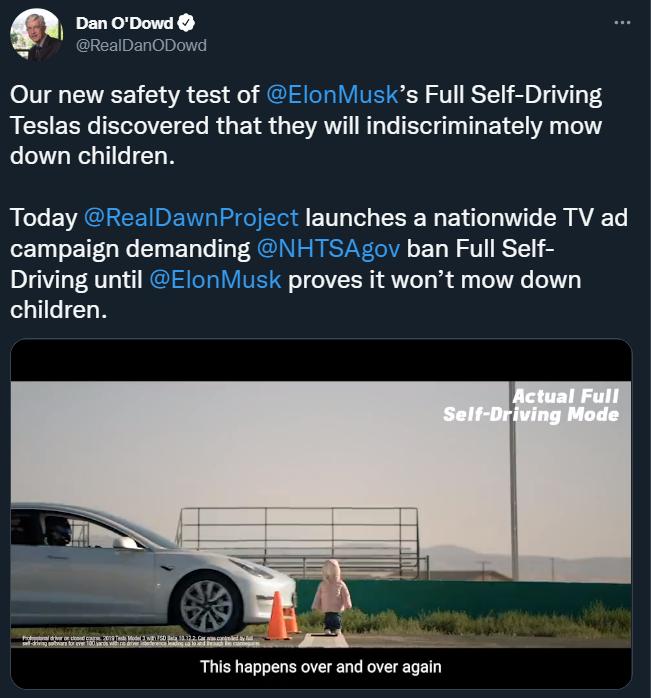Click the 'This happens over and over again' caption
The width and height of the screenshot is (651, 698).
(x=321, y=667)
